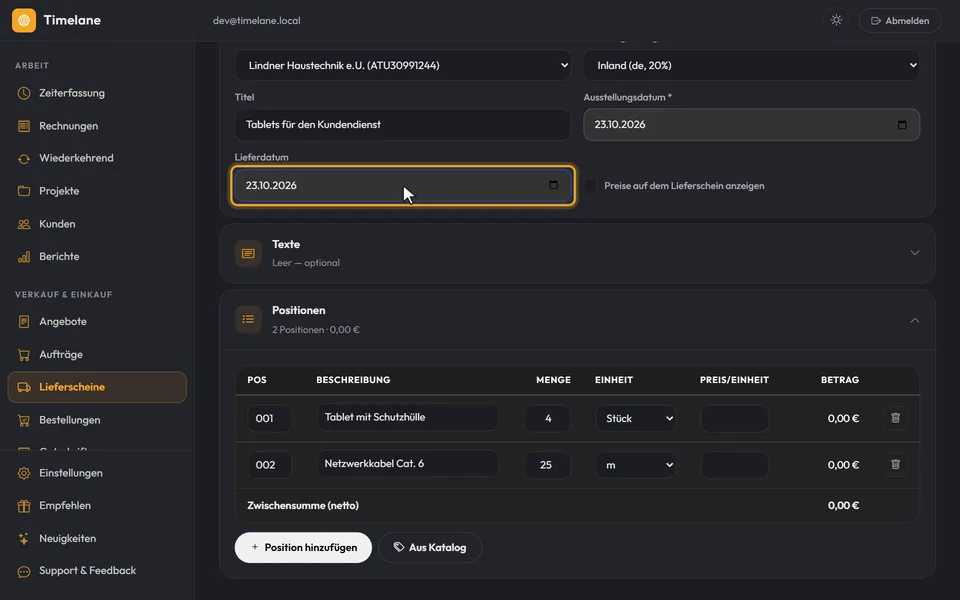
Task: Click the Timelane logo icon
Action: click(24, 20)
